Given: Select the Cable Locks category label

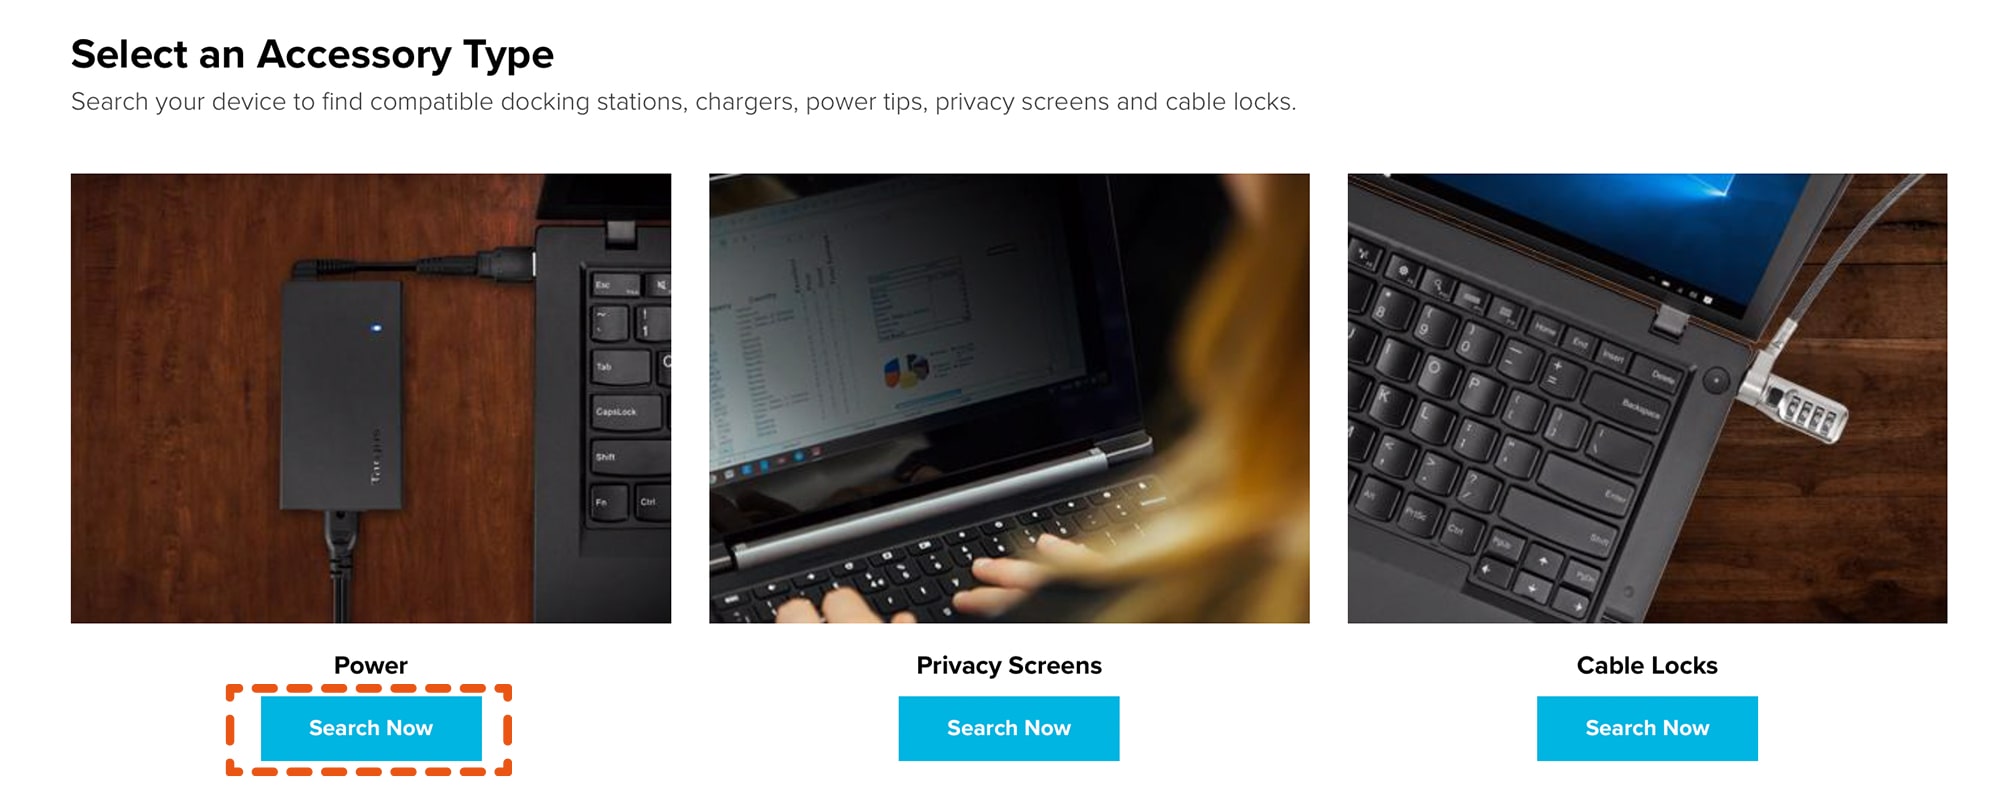Looking at the screenshot, I should [1647, 665].
